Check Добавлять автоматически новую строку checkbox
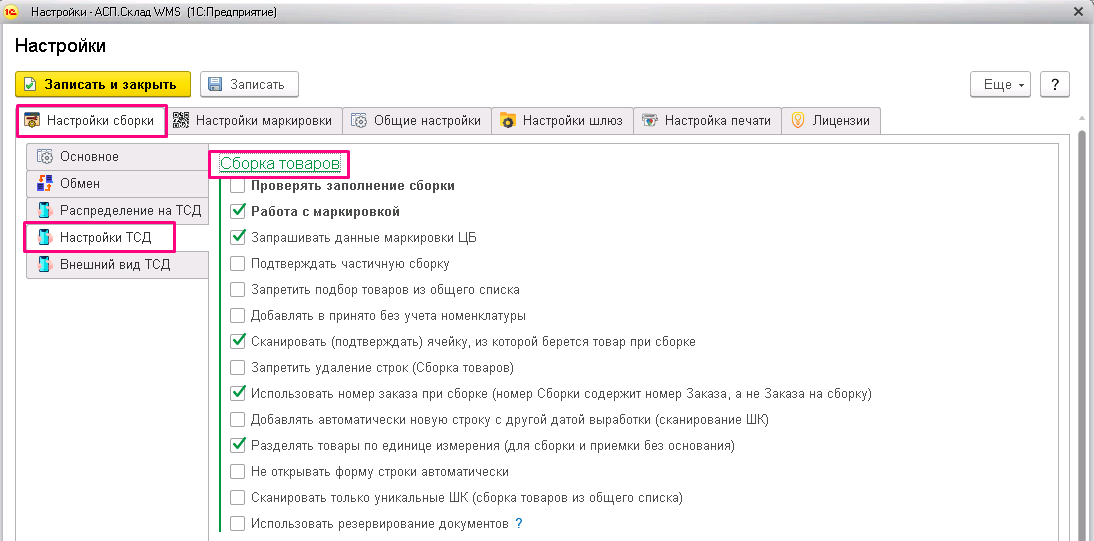The height and width of the screenshot is (541, 1094). click(x=238, y=420)
